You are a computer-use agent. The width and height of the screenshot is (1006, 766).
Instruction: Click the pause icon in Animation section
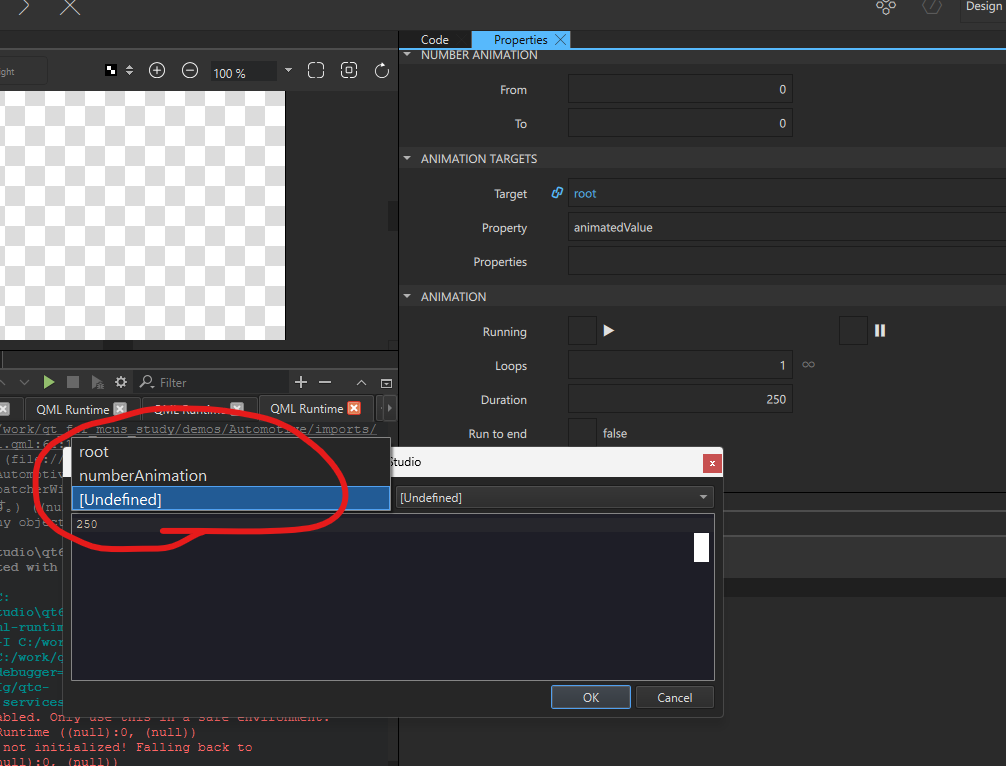tap(880, 330)
